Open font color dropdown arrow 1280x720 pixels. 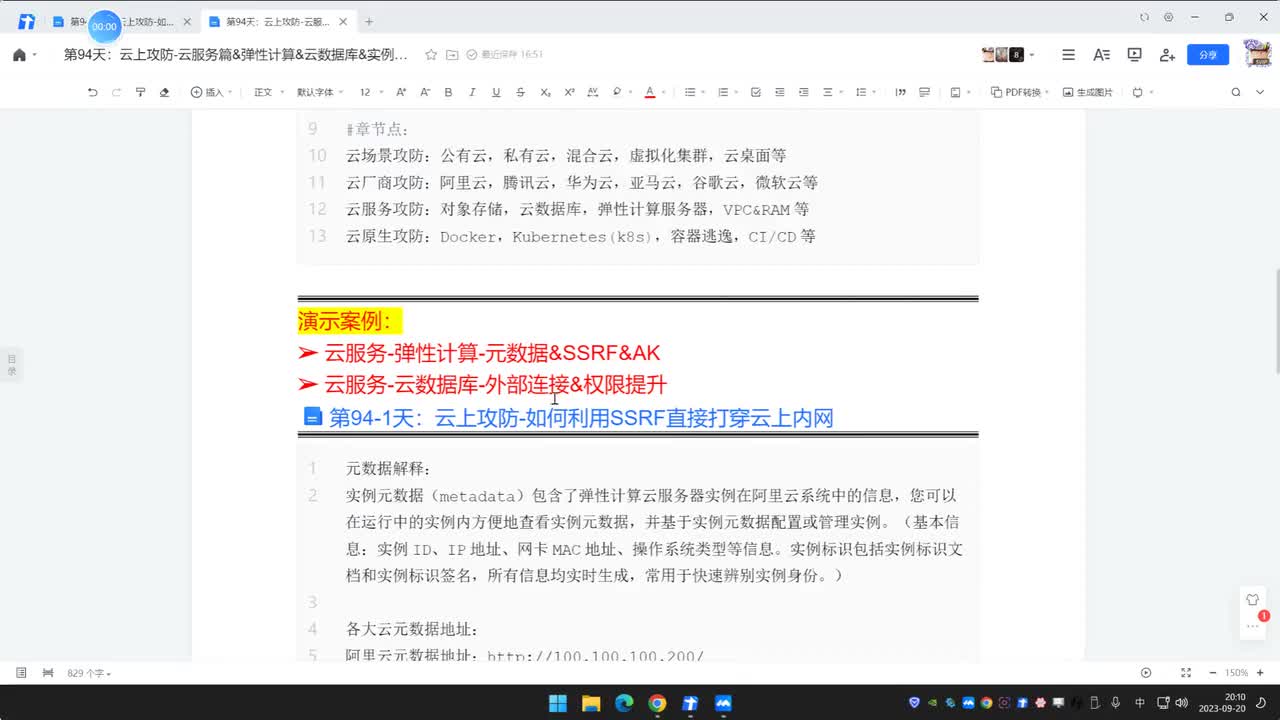pos(663,92)
